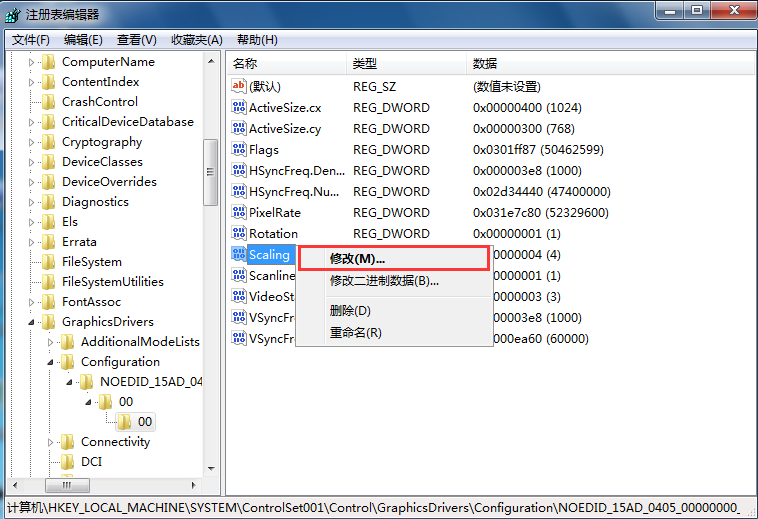Screen dimensions: 758x519
Task: Click the FileSystem folder icon
Action: [x=48, y=262]
